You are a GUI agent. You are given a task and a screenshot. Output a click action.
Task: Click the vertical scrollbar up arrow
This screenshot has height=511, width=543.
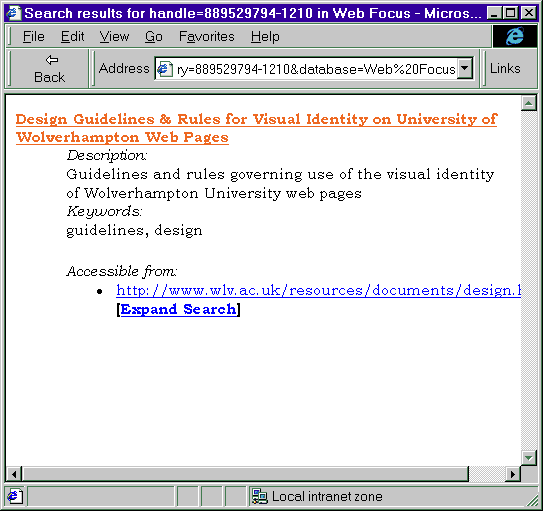pyautogui.click(x=528, y=103)
